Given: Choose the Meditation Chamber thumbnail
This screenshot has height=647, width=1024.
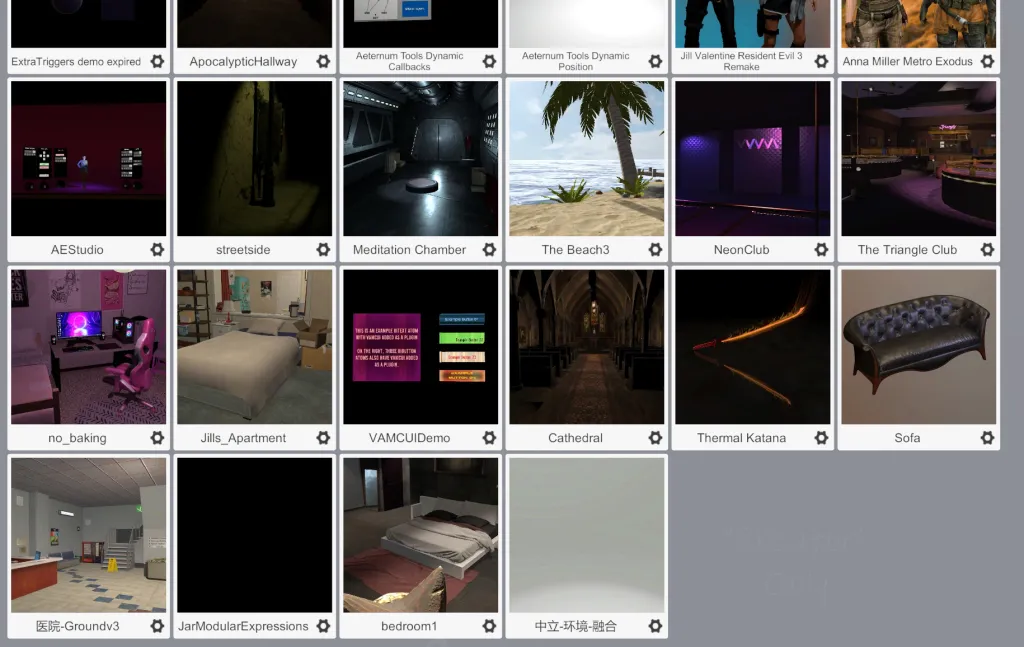Looking at the screenshot, I should coord(421,159).
